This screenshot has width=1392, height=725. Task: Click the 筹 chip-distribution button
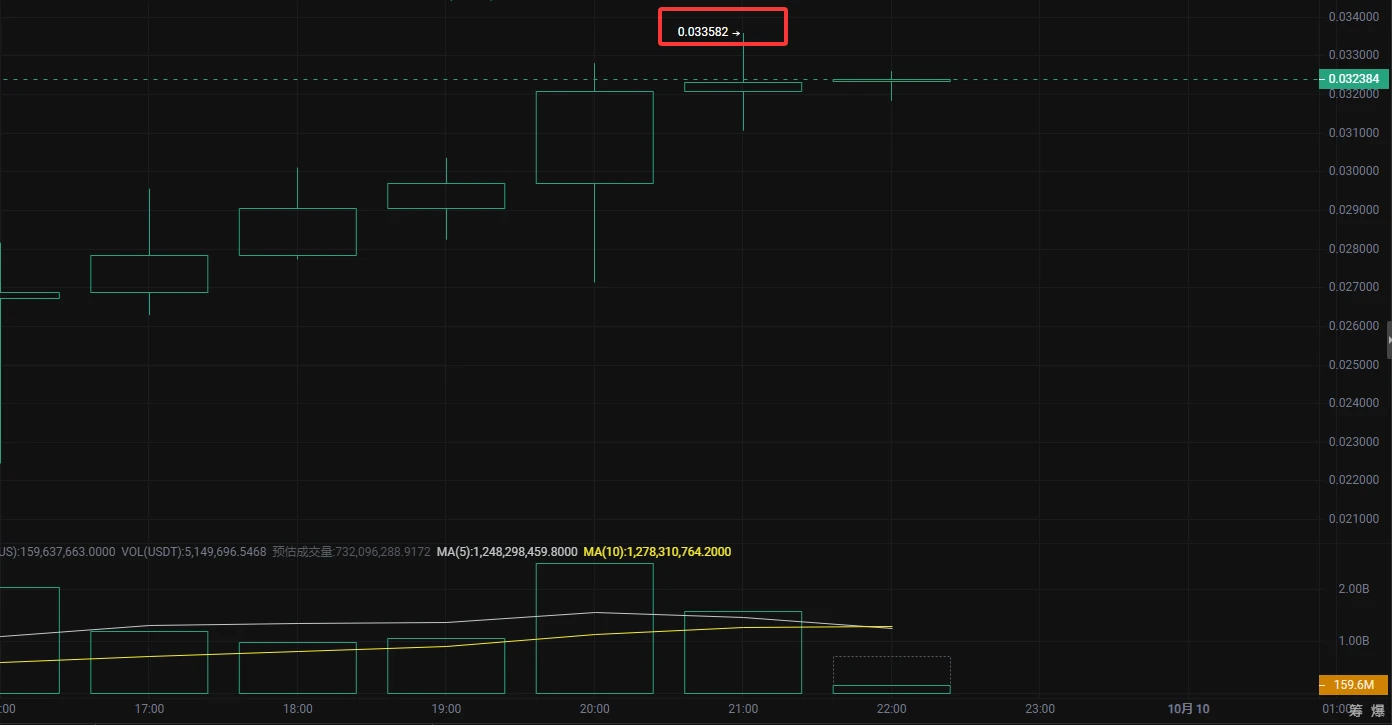pos(1355,711)
